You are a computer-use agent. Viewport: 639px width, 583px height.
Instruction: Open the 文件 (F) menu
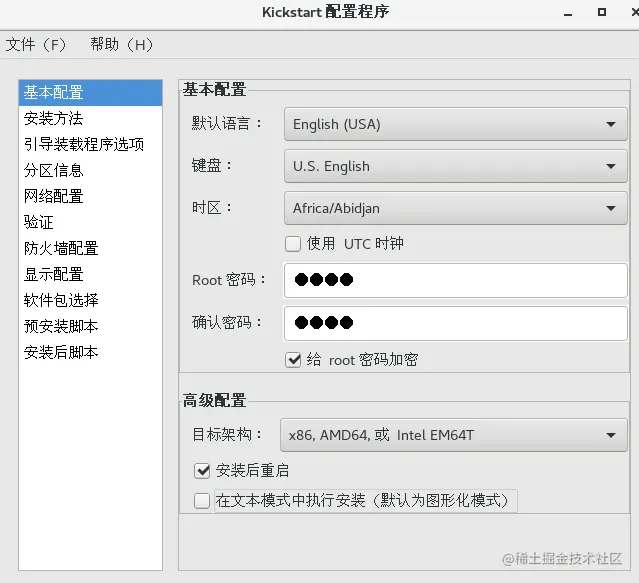tap(35, 44)
